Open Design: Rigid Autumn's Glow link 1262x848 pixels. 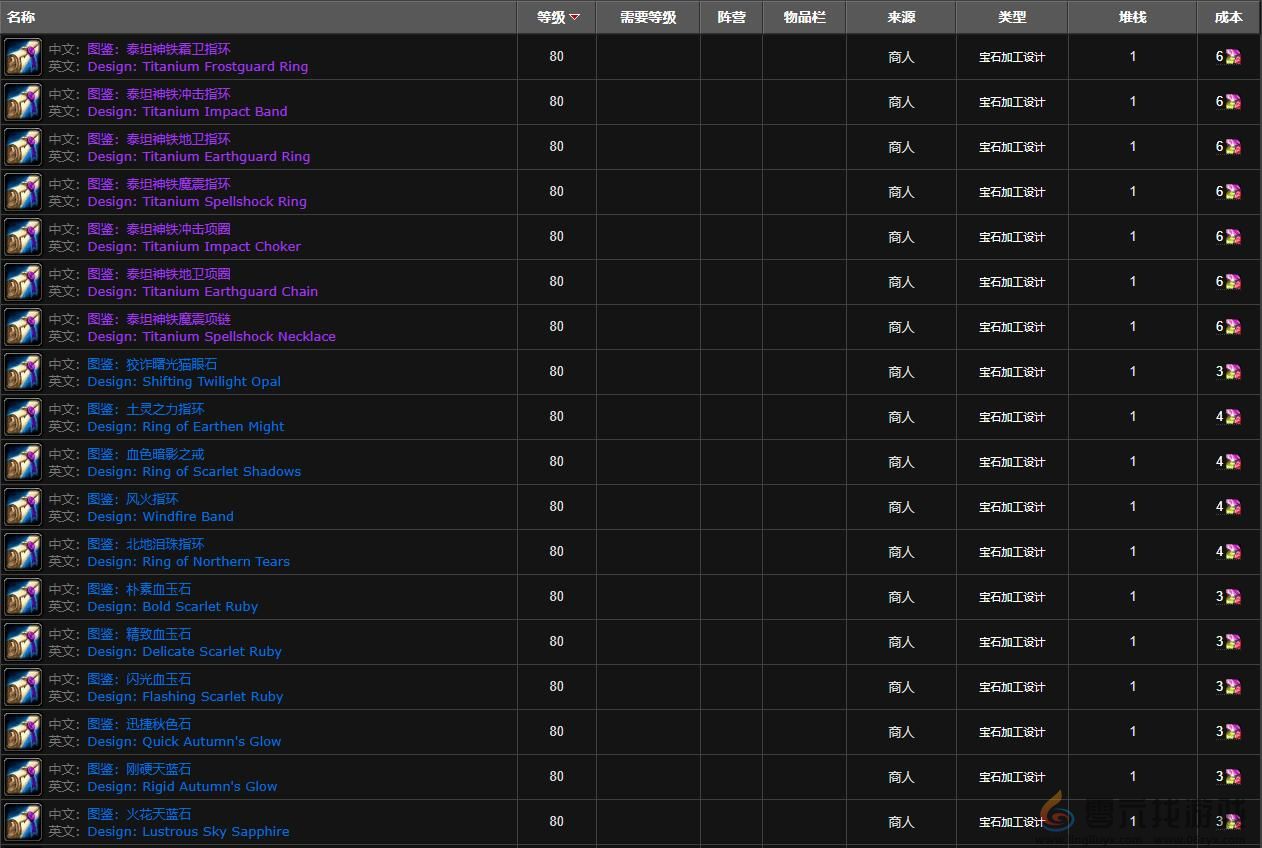click(x=182, y=787)
